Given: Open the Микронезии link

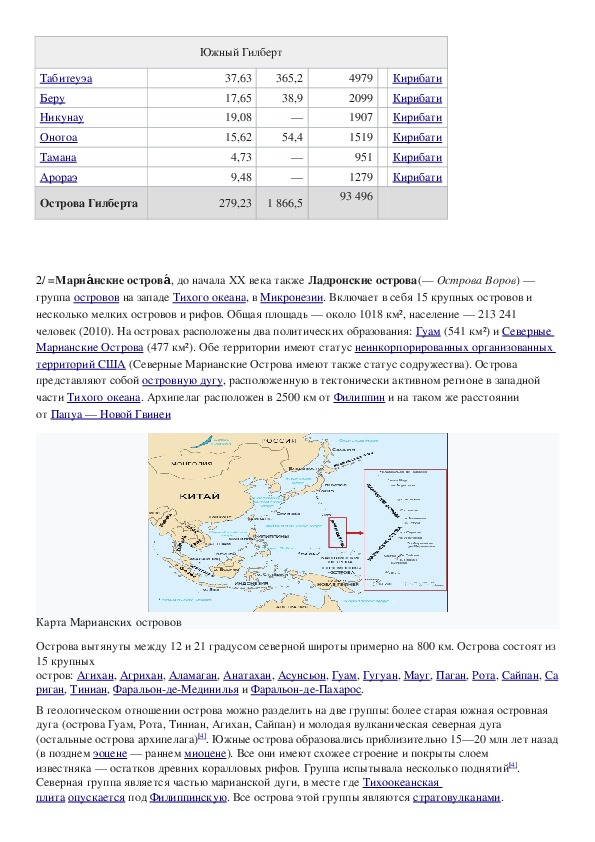Looking at the screenshot, I should tap(291, 297).
